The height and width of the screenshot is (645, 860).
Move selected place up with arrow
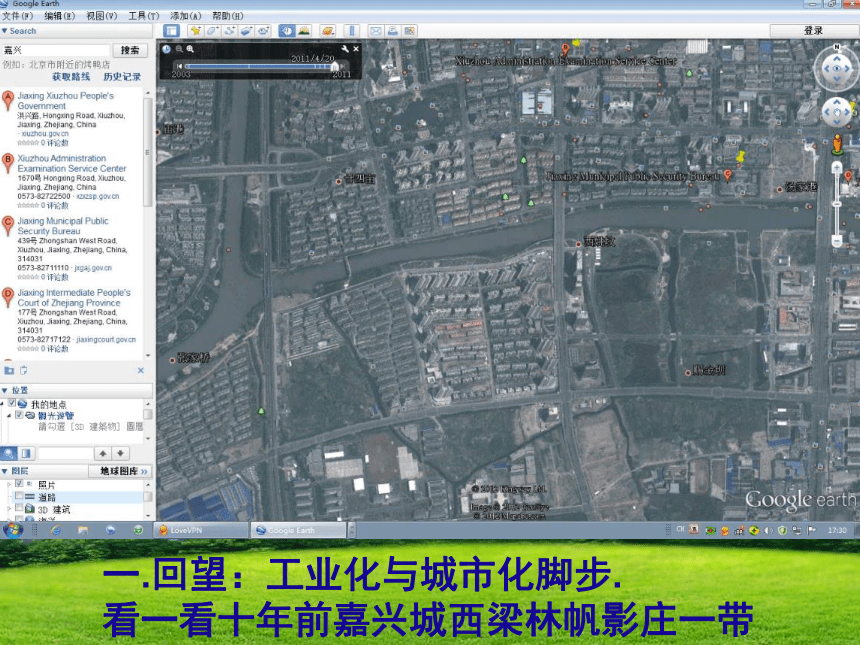(x=103, y=454)
